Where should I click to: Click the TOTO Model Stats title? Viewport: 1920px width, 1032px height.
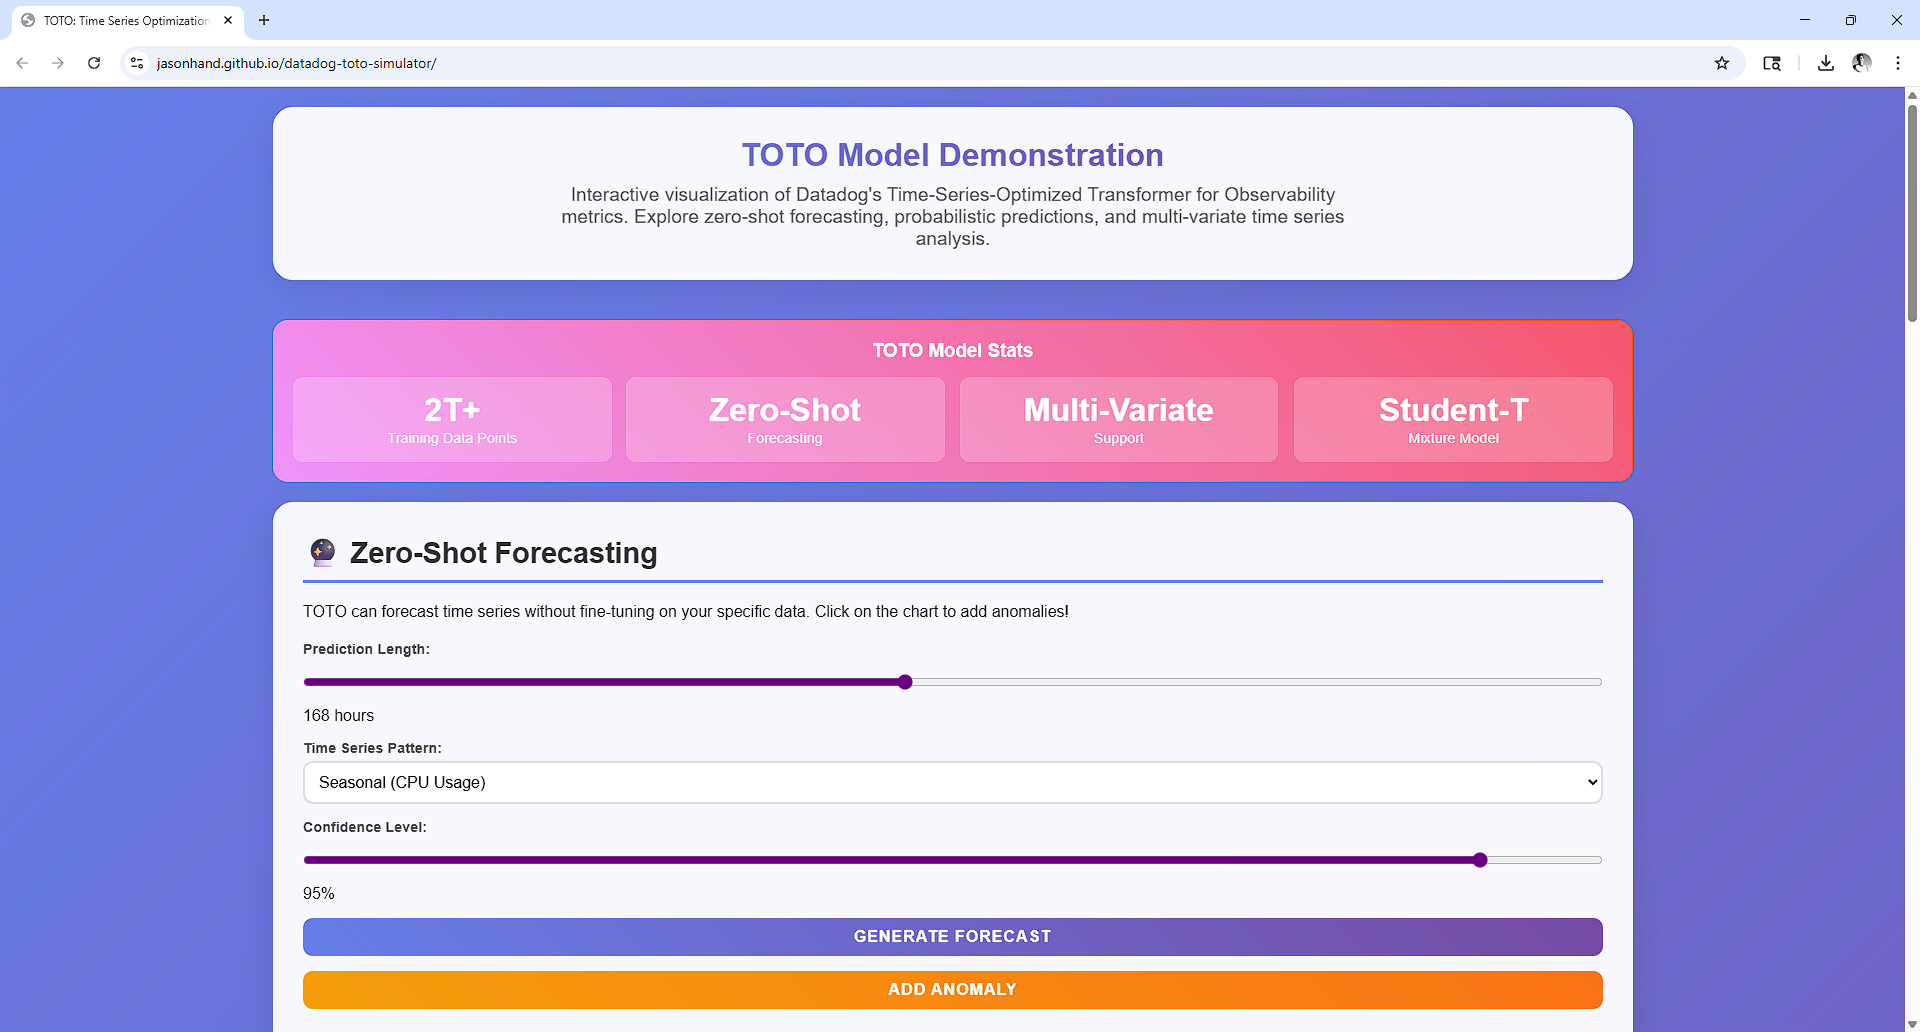[952, 350]
